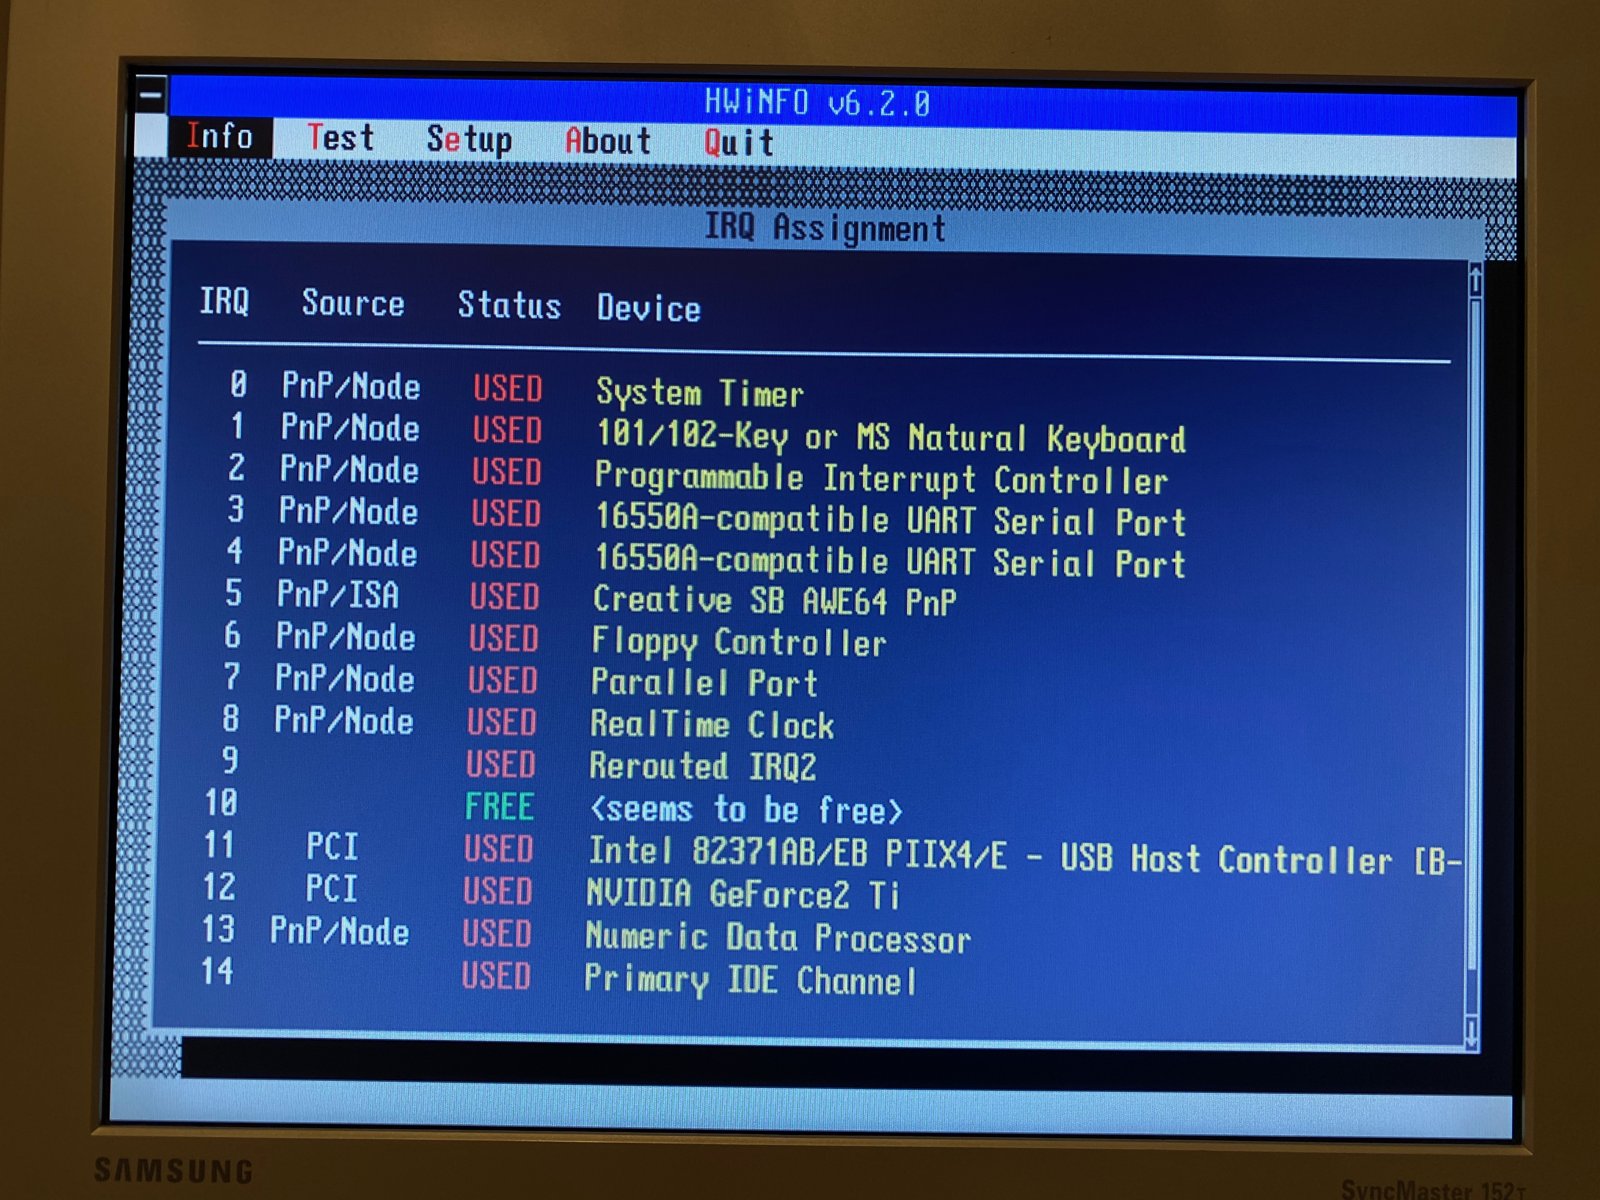Click the PnP/Node source for IRQ 8

[344, 720]
